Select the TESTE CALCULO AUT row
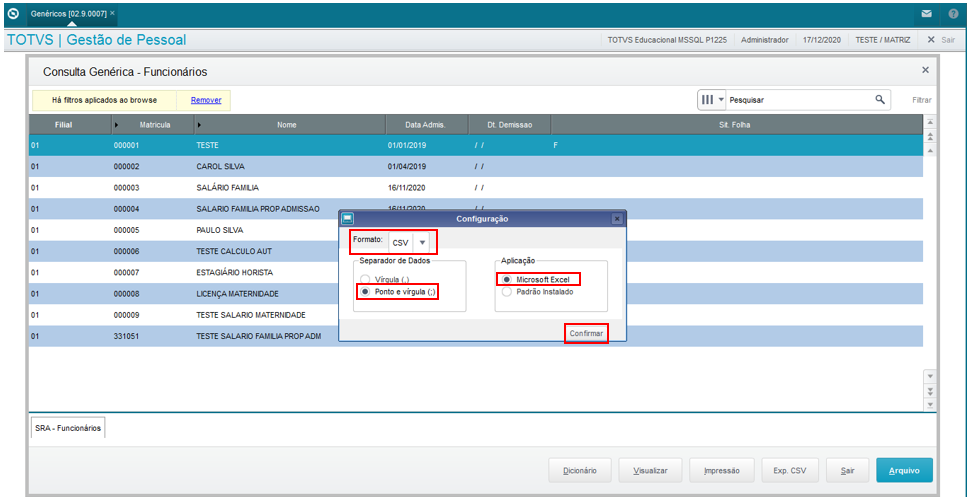This screenshot has height=497, width=968. pos(476,251)
